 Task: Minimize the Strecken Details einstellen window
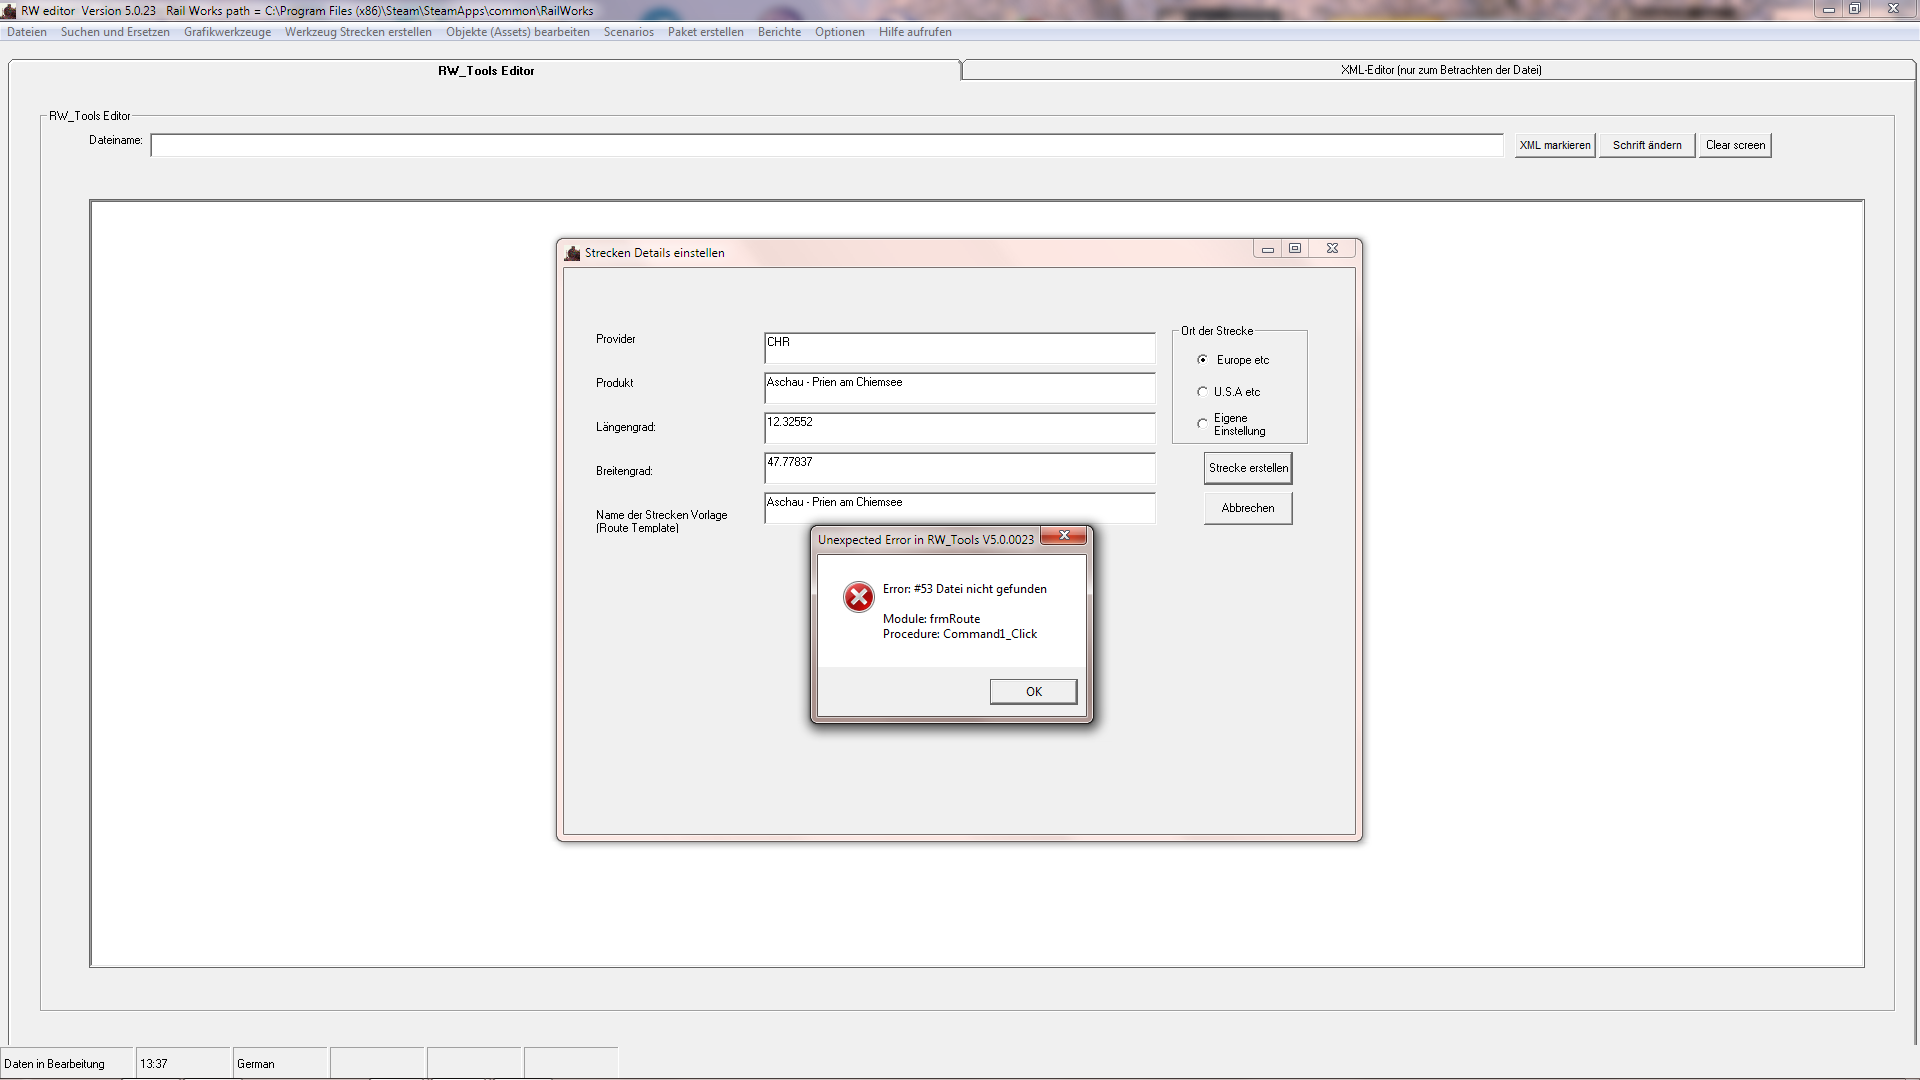point(1268,248)
